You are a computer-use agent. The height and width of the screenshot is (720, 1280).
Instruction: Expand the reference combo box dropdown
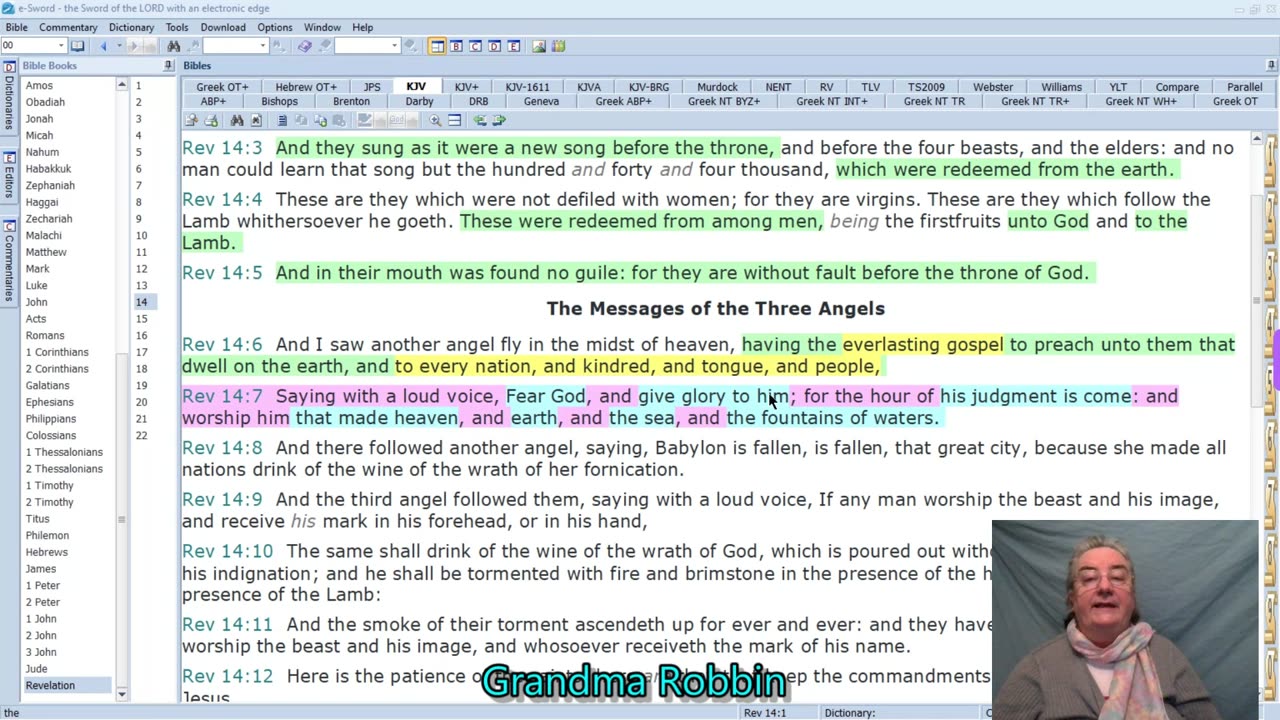click(61, 46)
